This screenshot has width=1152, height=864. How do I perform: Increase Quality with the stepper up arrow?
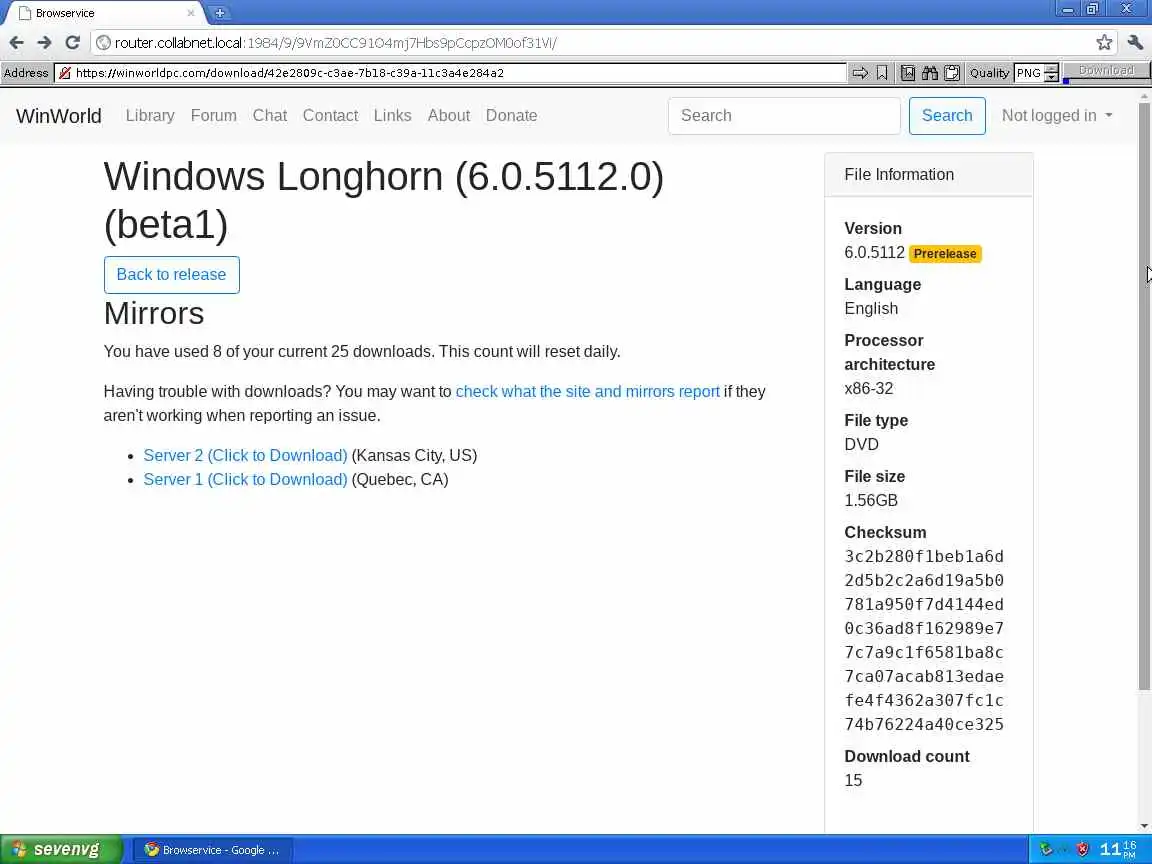1051,68
